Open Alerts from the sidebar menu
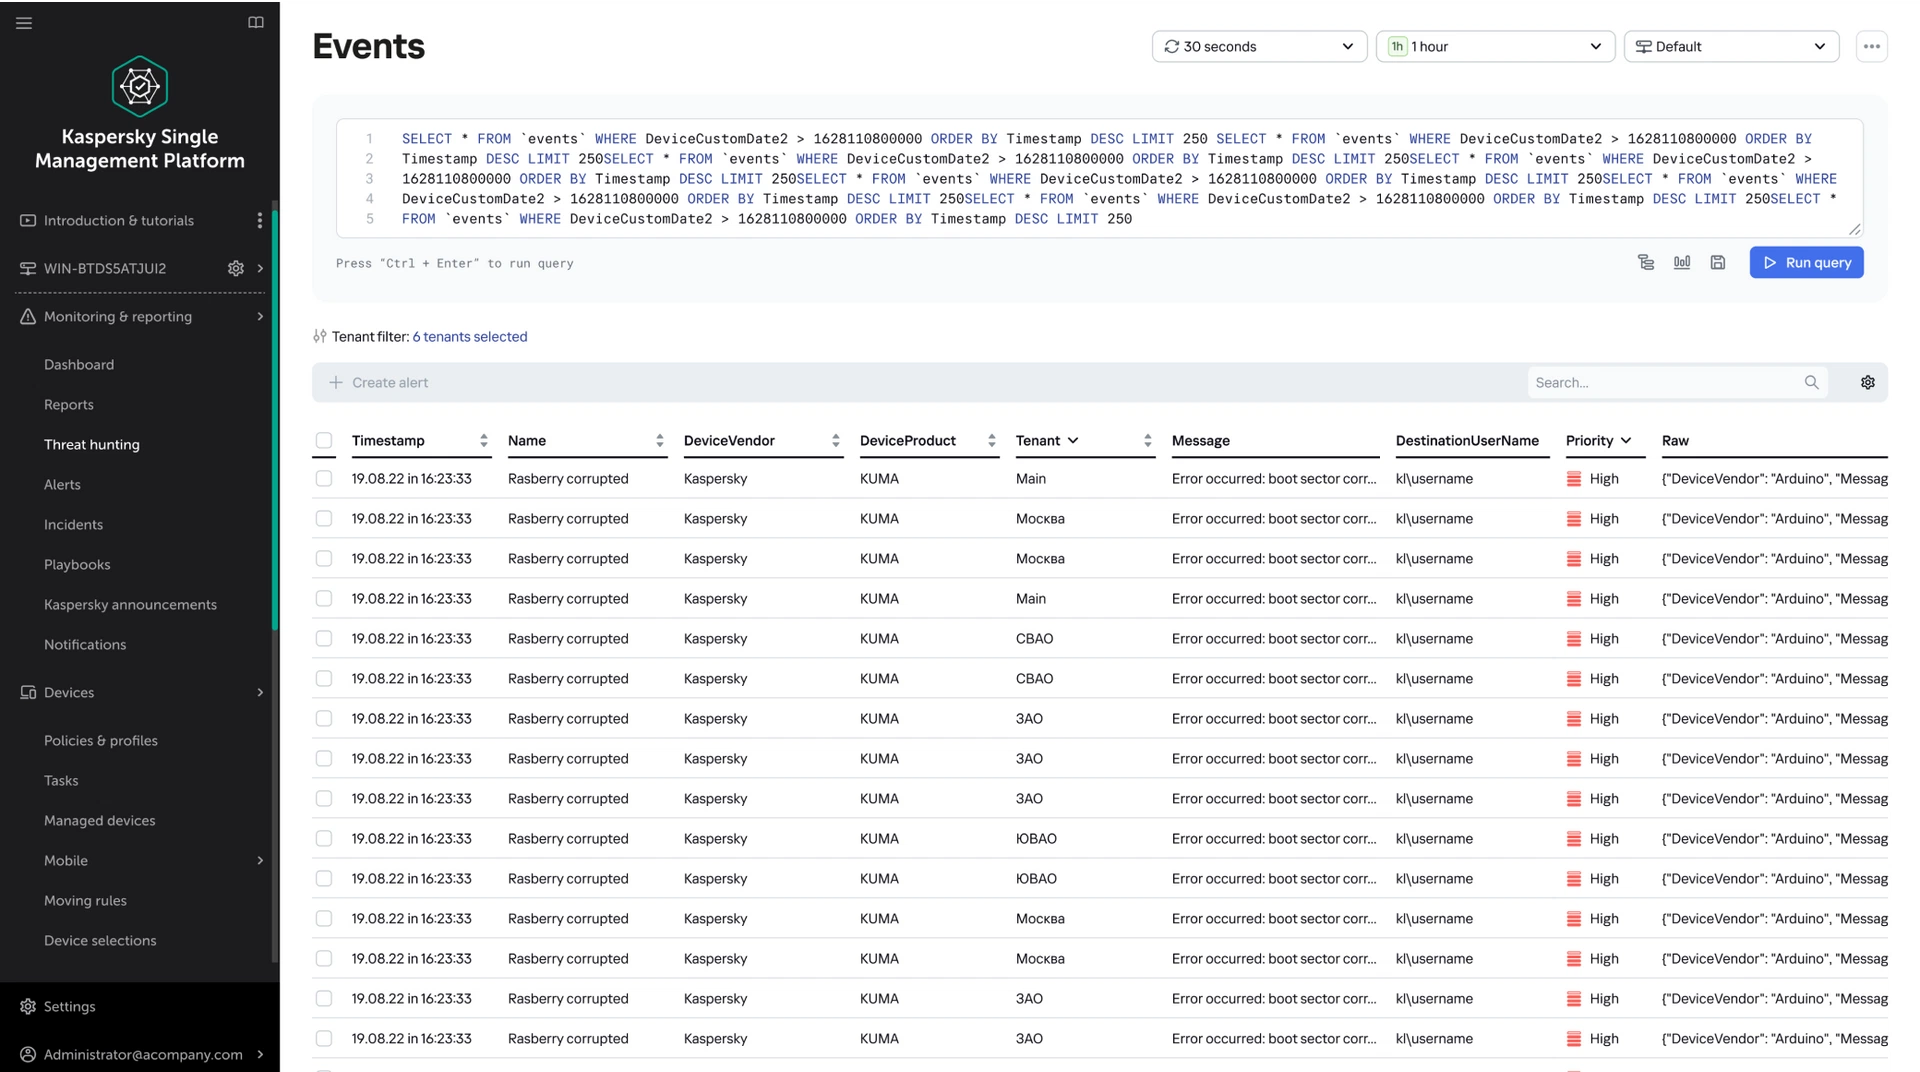The image size is (1920, 1072). (x=62, y=485)
